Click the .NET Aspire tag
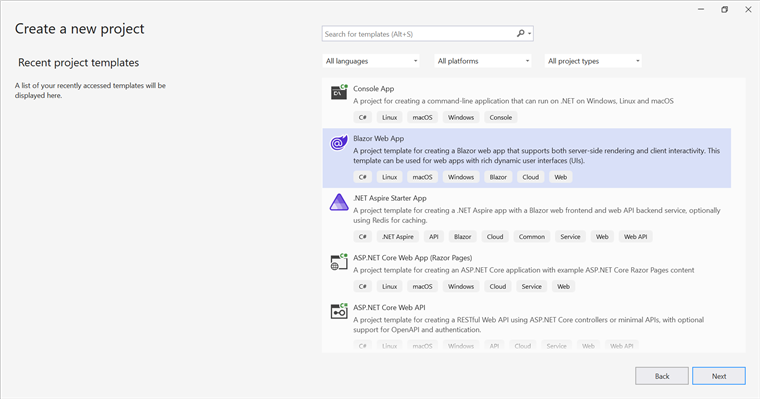Image resolution: width=760 pixels, height=399 pixels. [398, 237]
